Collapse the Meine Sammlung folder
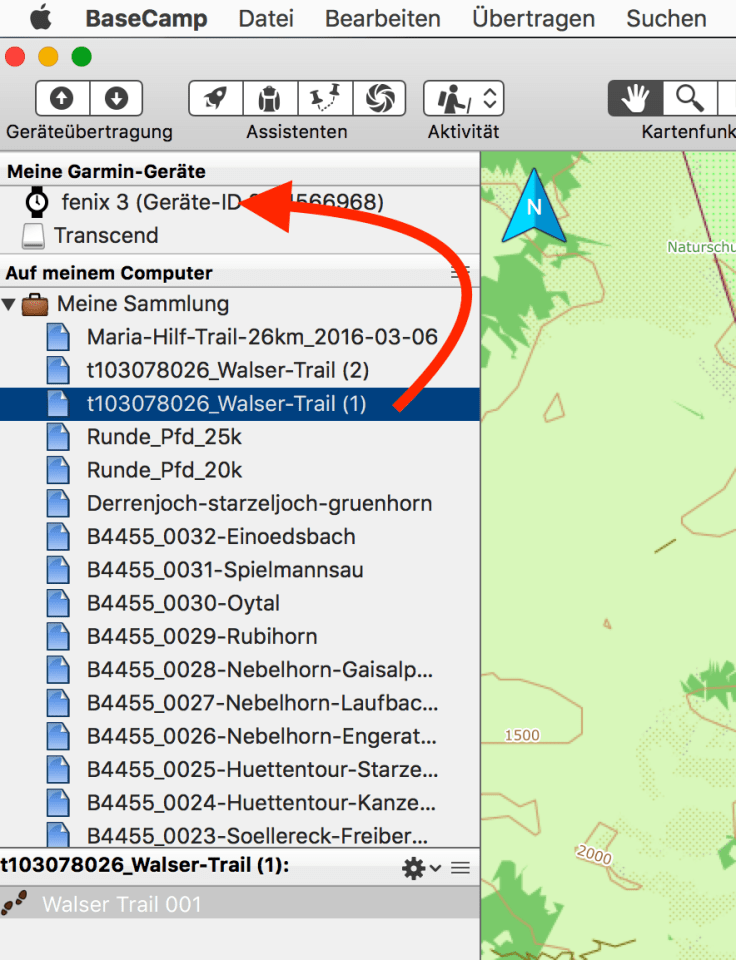This screenshot has height=960, width=736. (x=11, y=304)
